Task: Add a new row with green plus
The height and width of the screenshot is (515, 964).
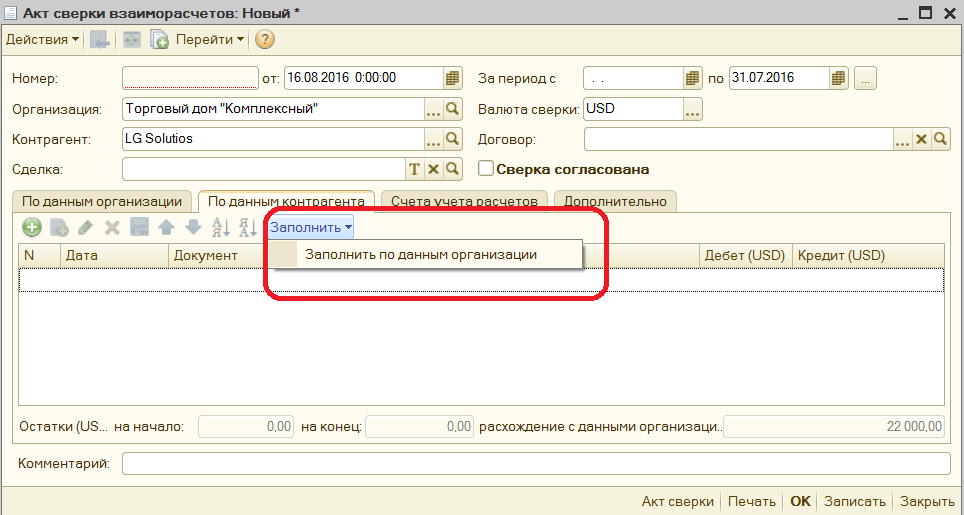Action: click(x=32, y=227)
